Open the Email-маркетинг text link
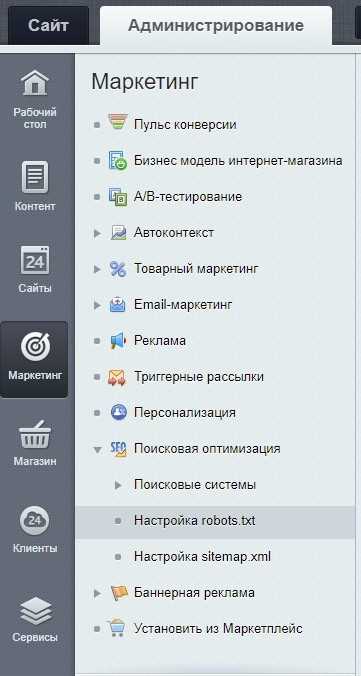361x676 pixels. click(x=183, y=305)
